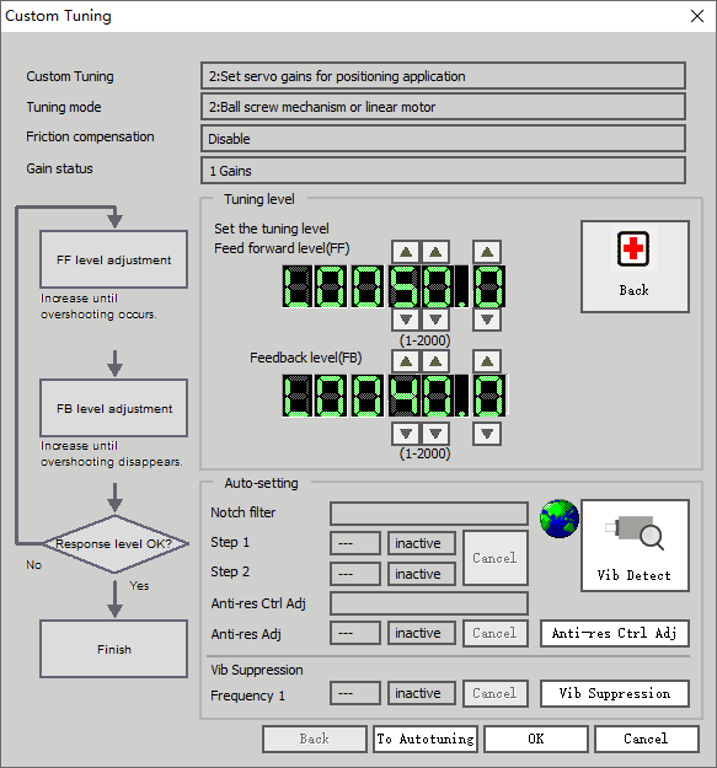
Task: Decrease FB level decimal digit
Action: click(487, 433)
